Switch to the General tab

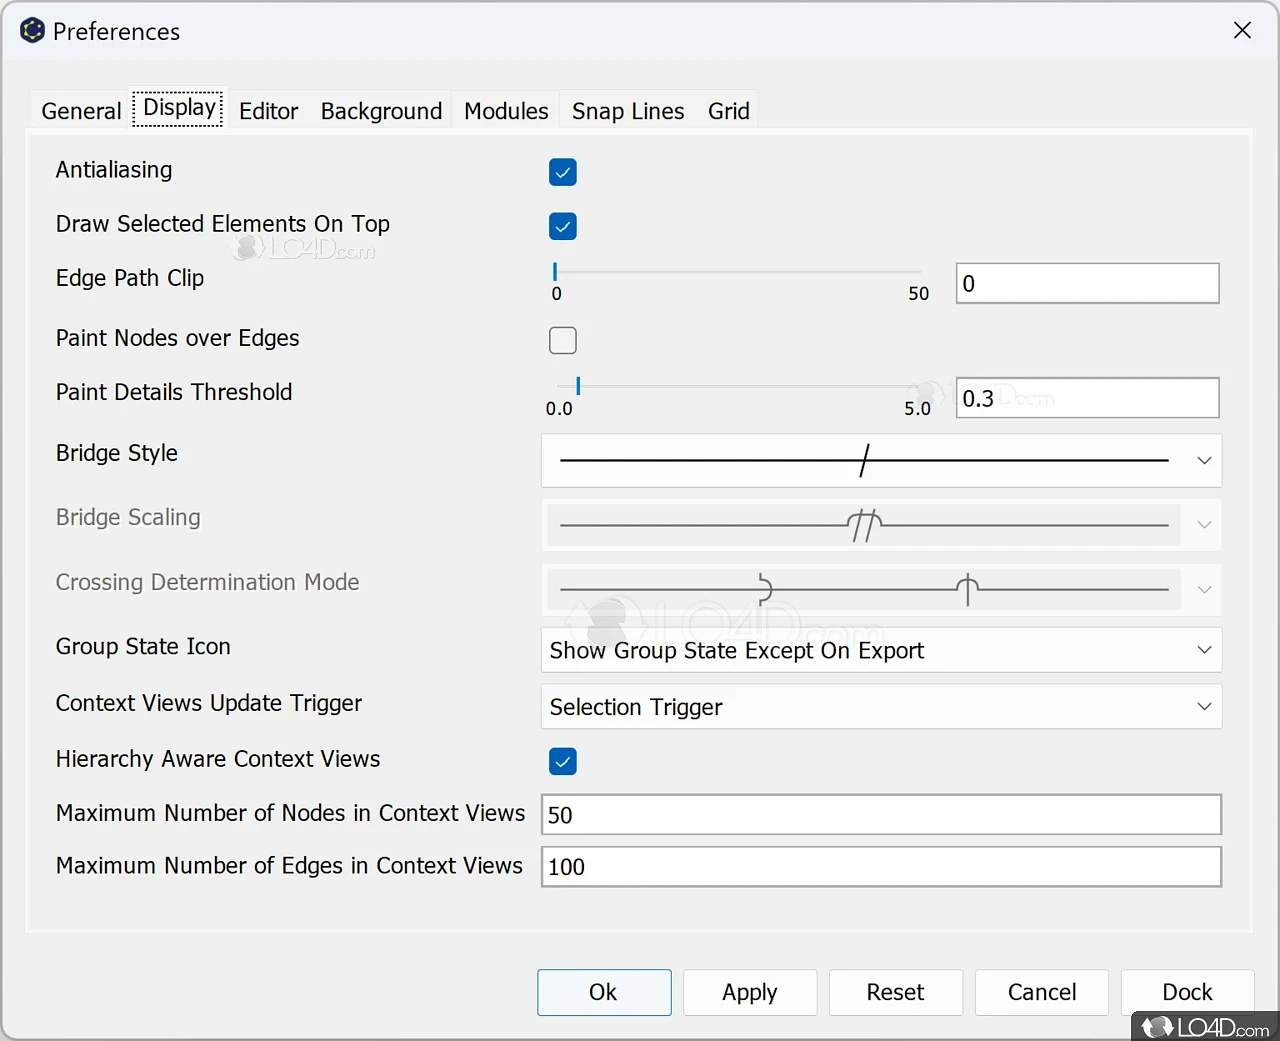pyautogui.click(x=81, y=111)
